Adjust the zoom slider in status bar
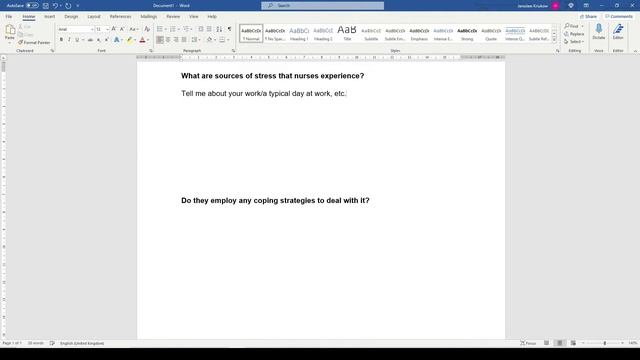This screenshot has height=360, width=640. (x=604, y=343)
